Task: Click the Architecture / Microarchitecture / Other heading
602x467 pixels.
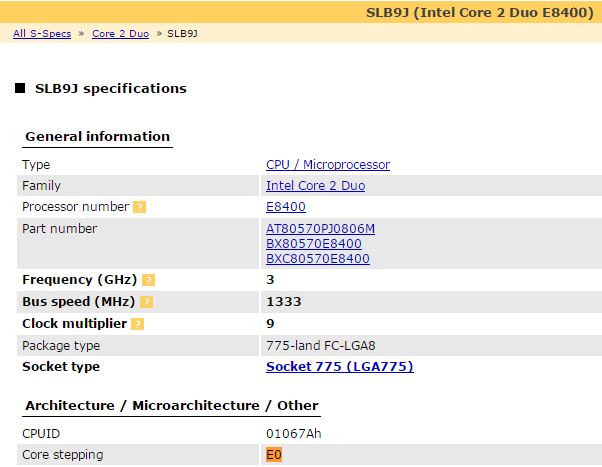Action: pos(172,406)
